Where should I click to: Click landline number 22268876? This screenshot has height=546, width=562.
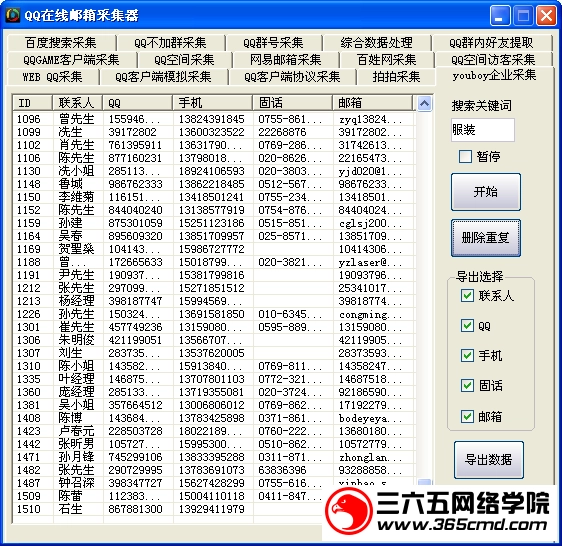[282, 132]
